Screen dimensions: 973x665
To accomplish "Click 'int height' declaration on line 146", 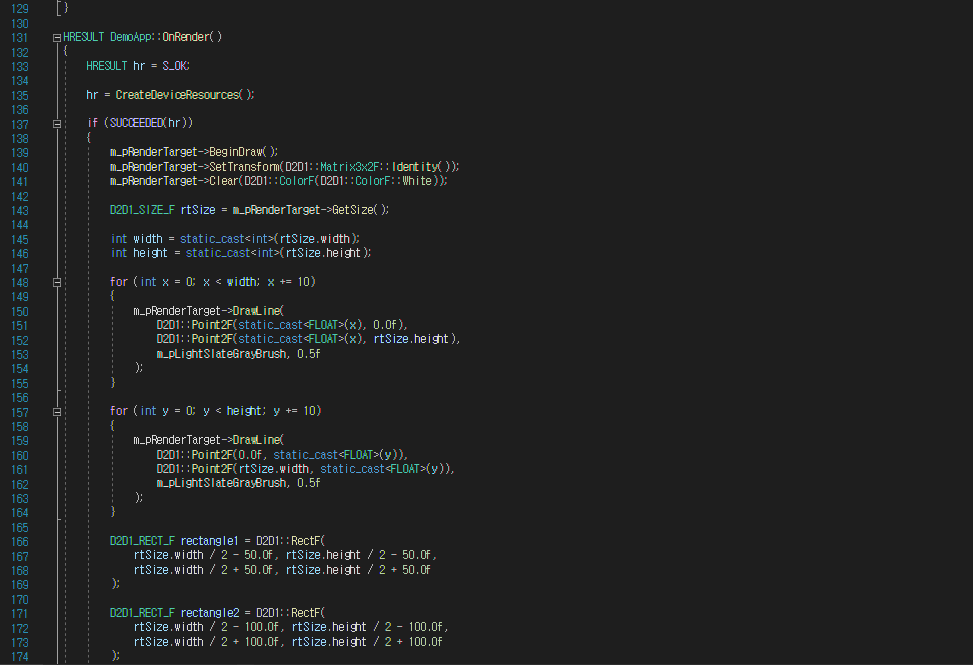I will (x=139, y=253).
